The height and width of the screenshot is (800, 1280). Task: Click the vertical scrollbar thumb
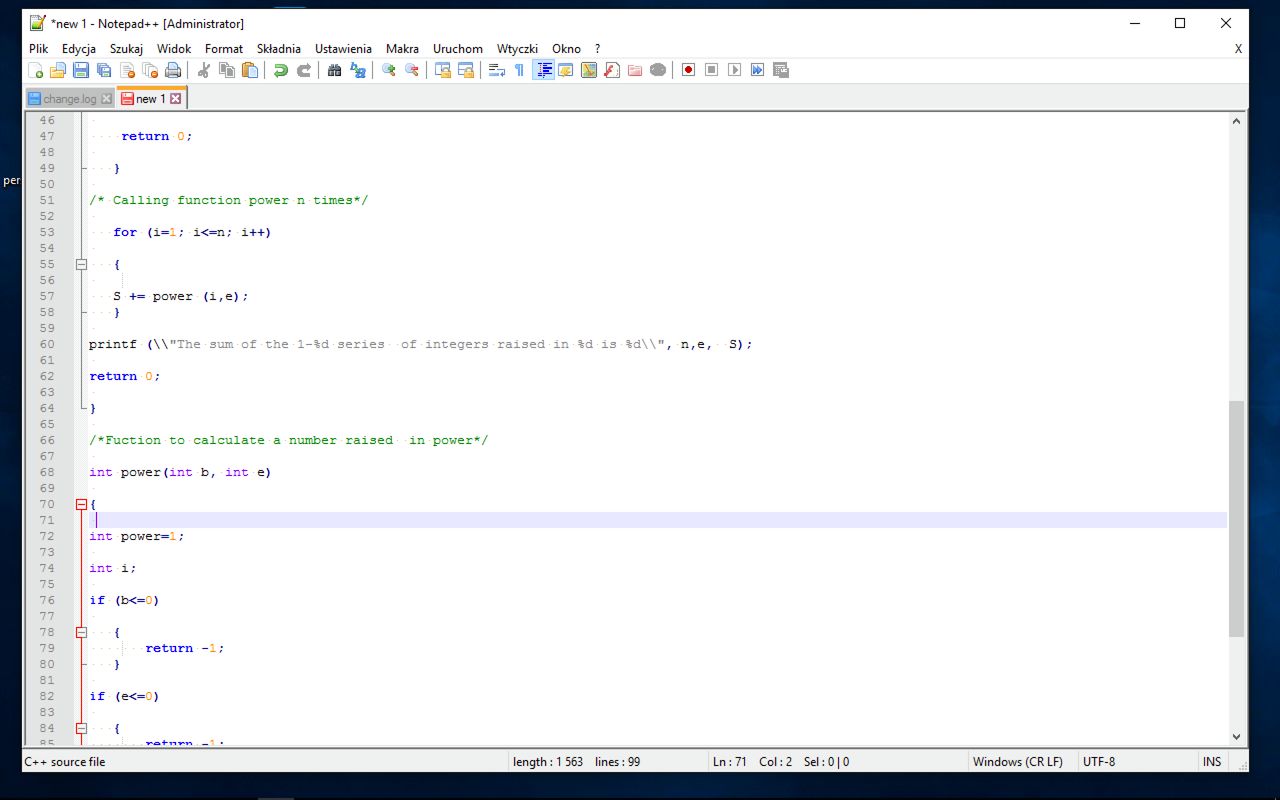1236,518
